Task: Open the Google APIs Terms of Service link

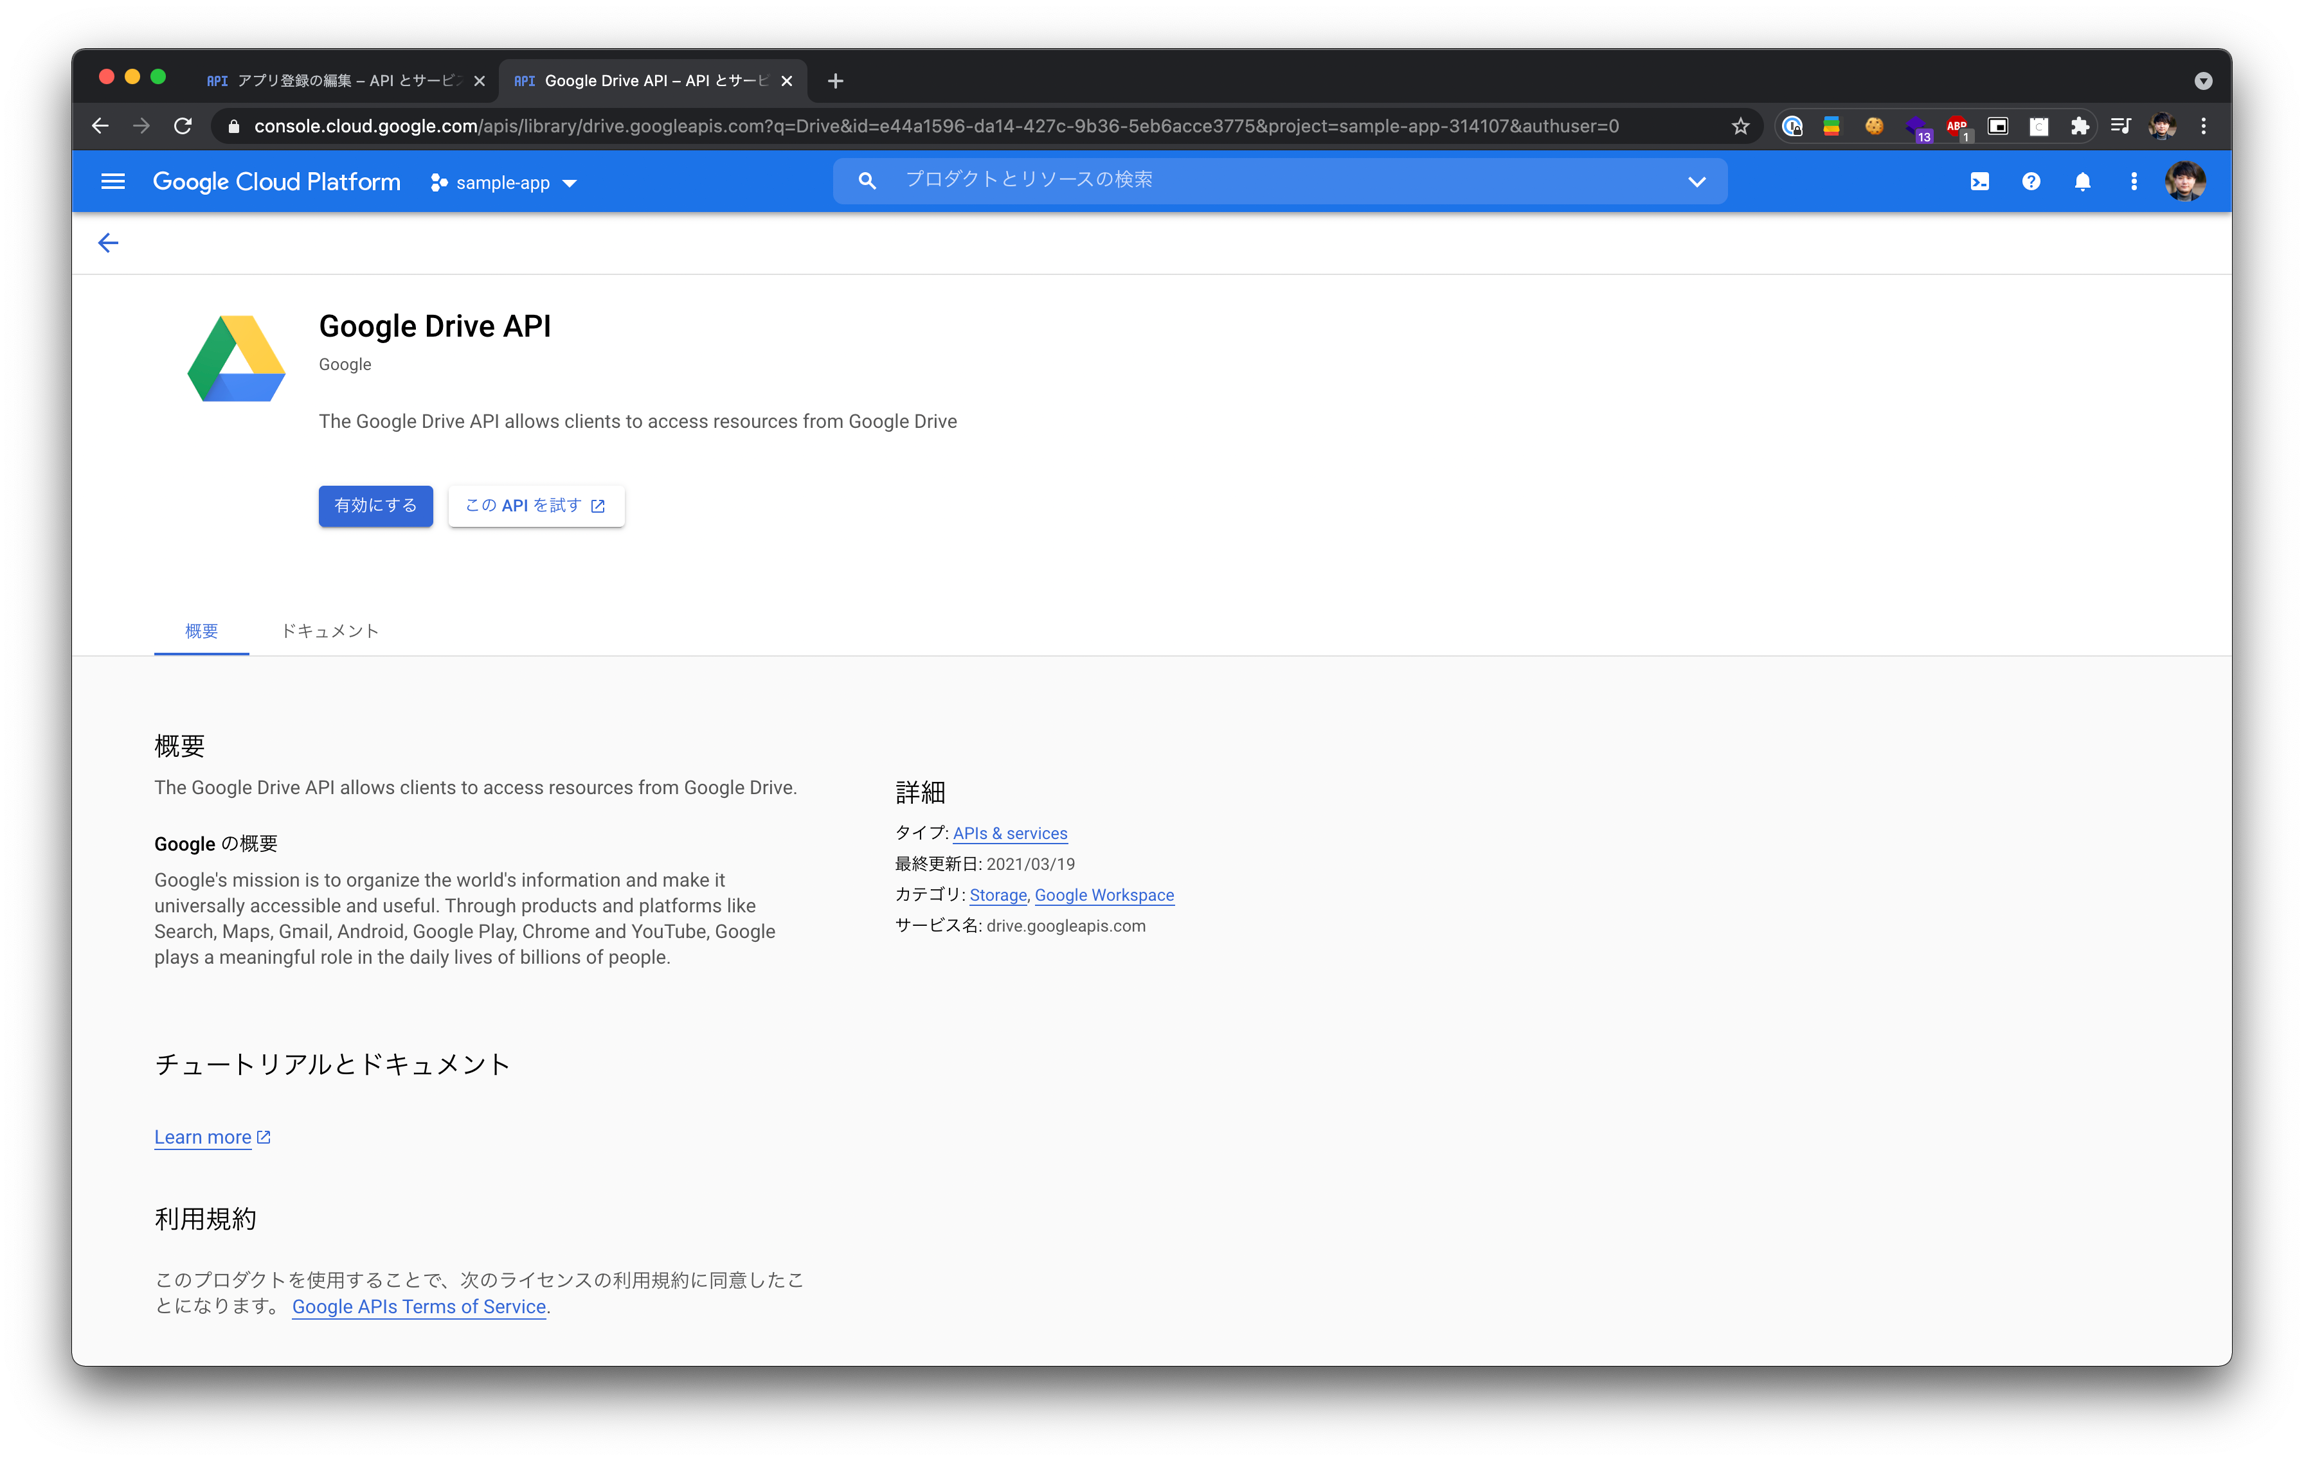Action: [418, 1307]
